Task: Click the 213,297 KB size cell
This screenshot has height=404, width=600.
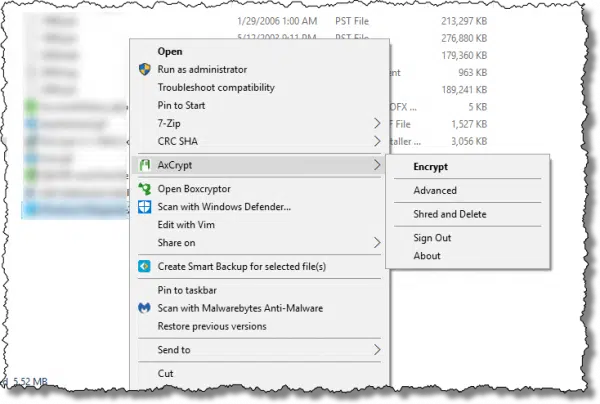Action: click(464, 21)
